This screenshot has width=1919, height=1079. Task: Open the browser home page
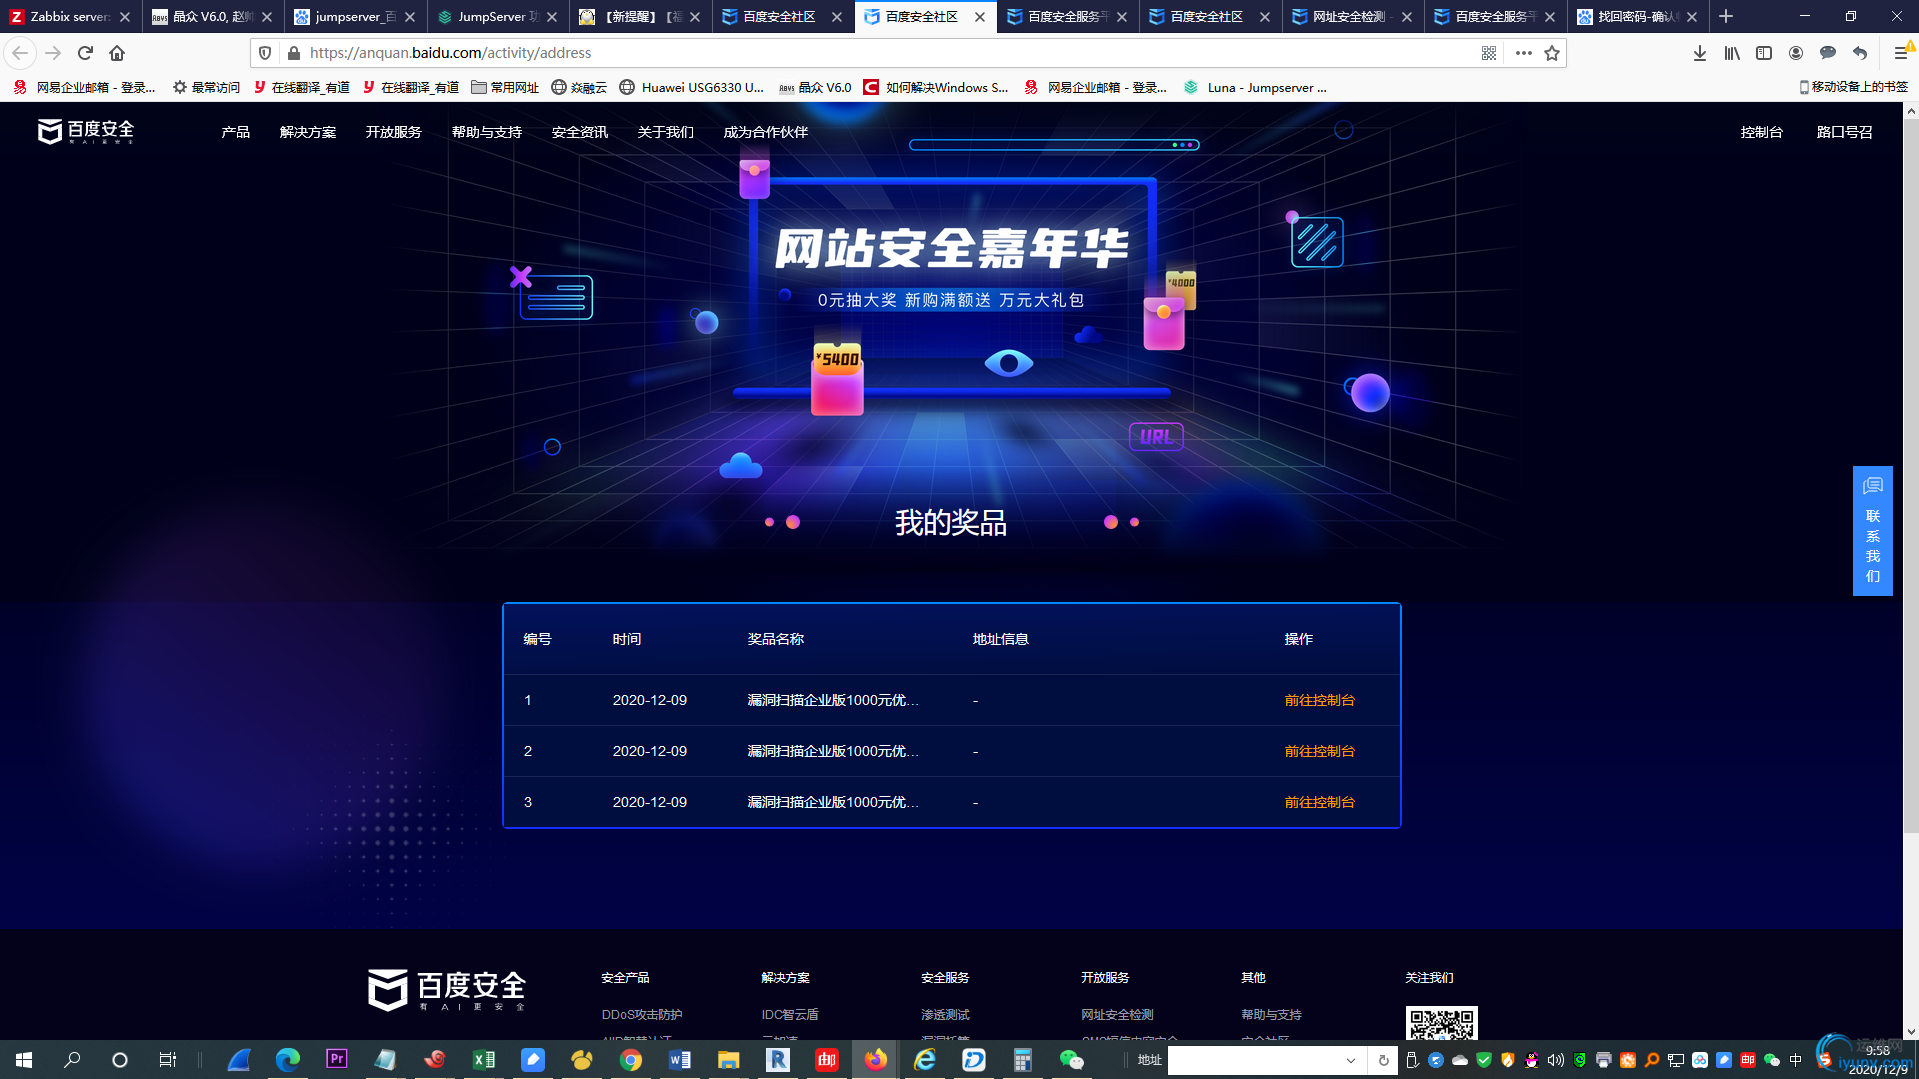pos(117,53)
